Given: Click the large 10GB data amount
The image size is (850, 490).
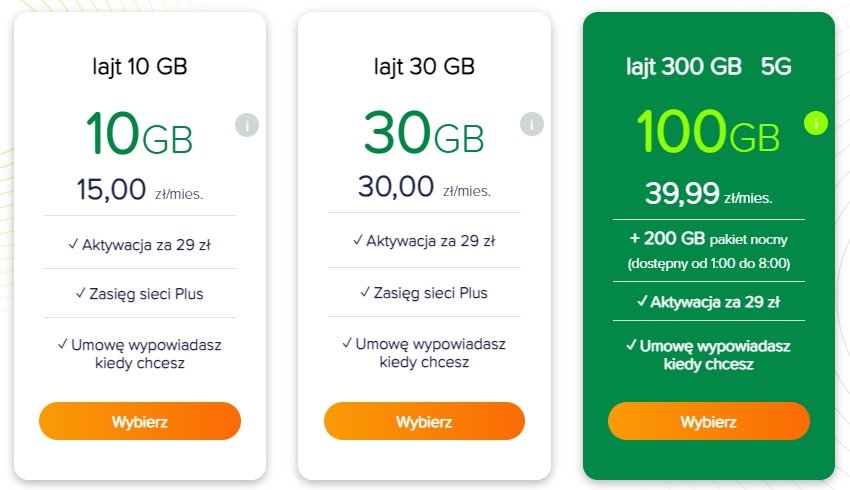Looking at the screenshot, I should click(139, 133).
